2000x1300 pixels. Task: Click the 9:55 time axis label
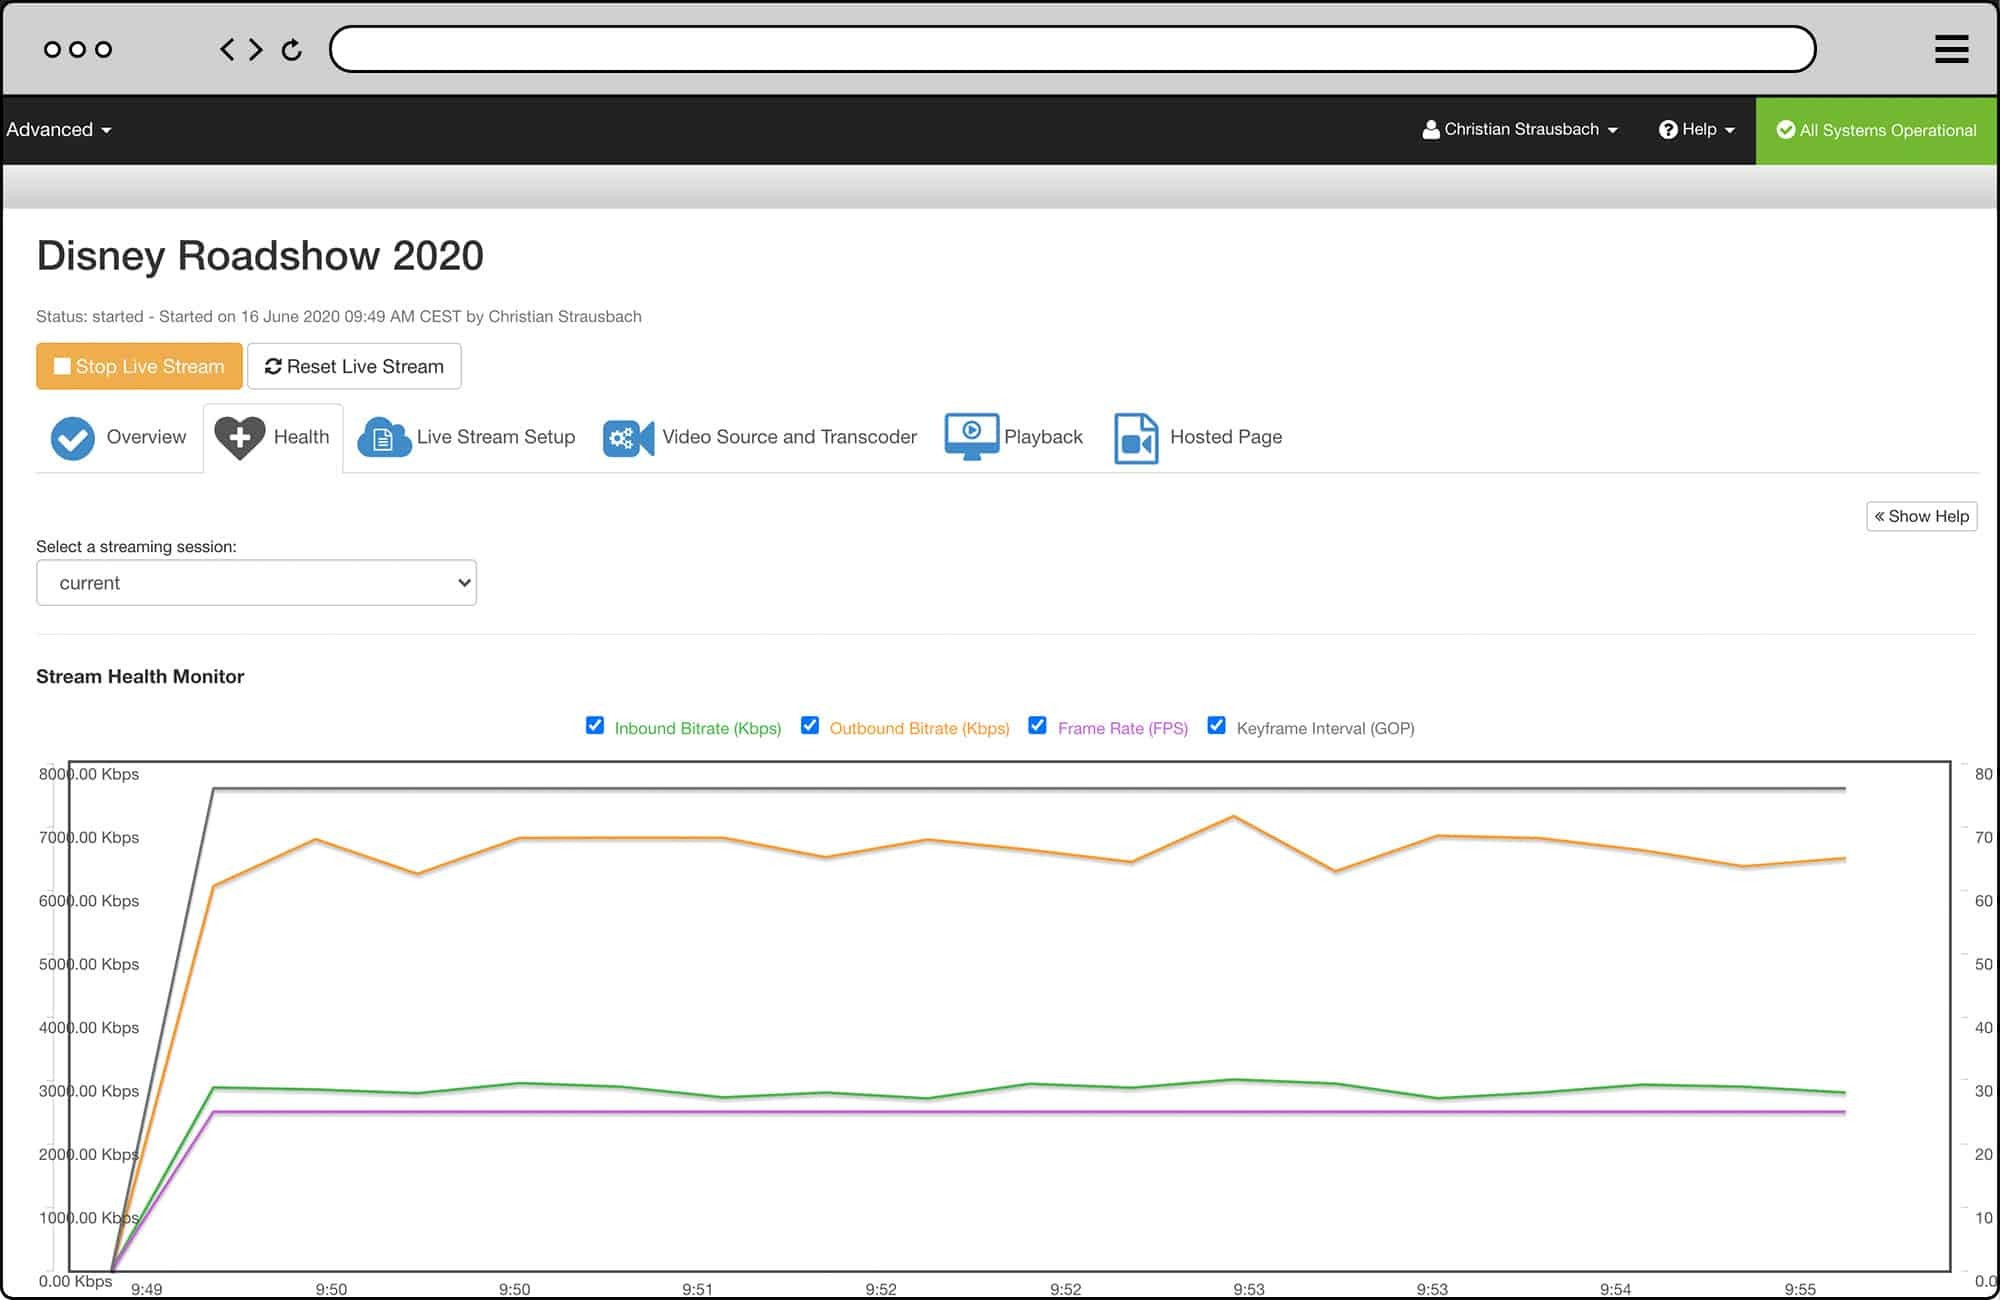click(1800, 1289)
